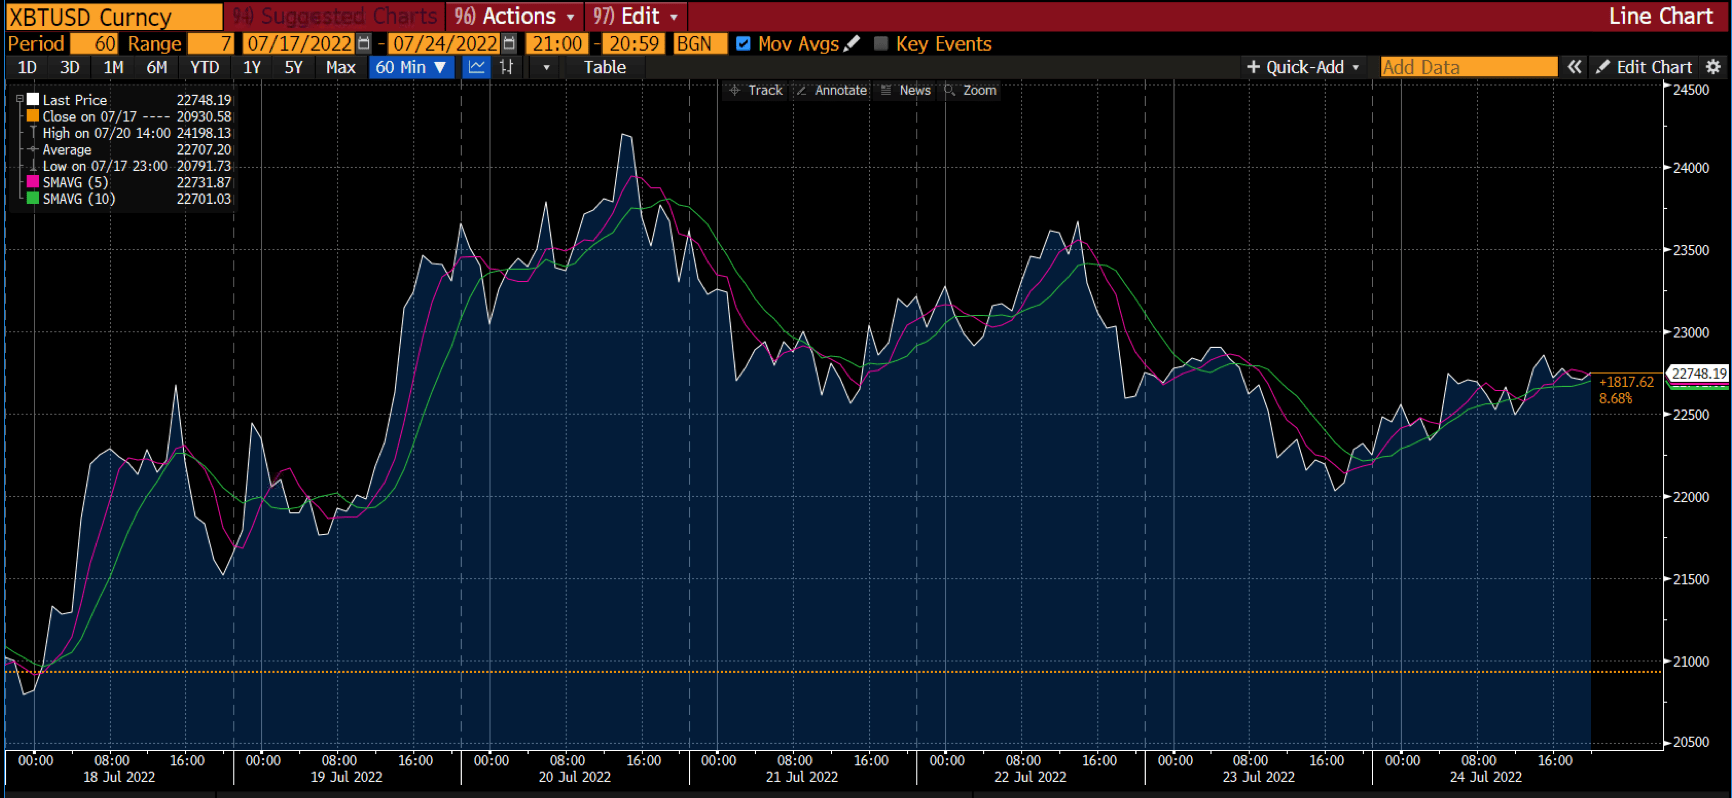Select the line chart type icon

[477, 67]
